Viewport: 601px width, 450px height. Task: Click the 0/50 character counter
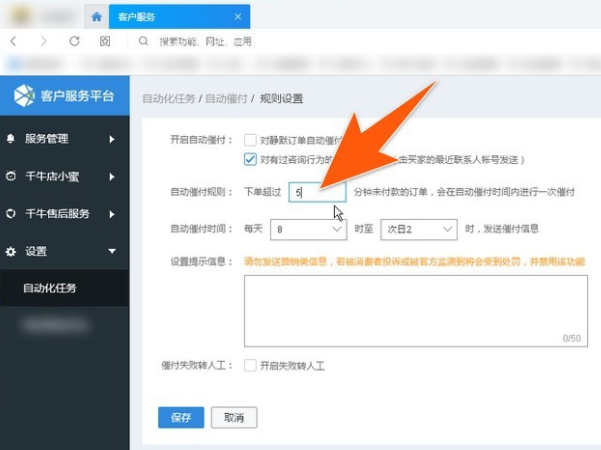tap(571, 338)
